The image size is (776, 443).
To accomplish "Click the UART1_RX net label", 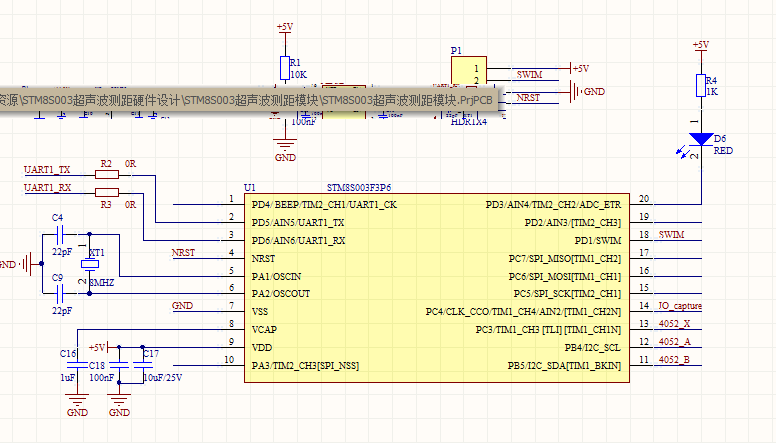I will click(x=48, y=188).
